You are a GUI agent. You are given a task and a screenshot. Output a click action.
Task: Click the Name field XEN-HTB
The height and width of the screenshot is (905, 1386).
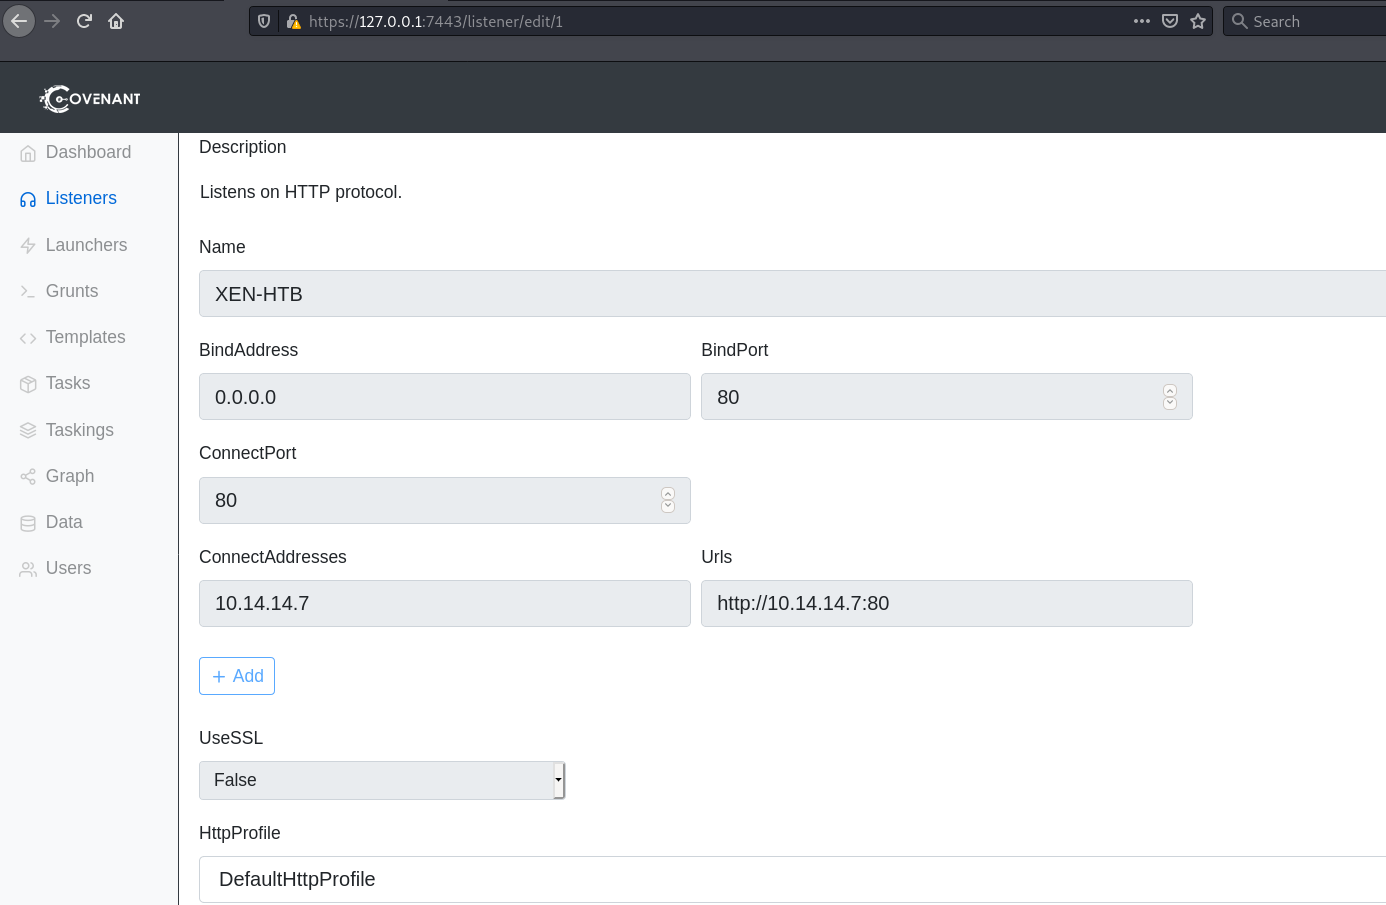[792, 294]
